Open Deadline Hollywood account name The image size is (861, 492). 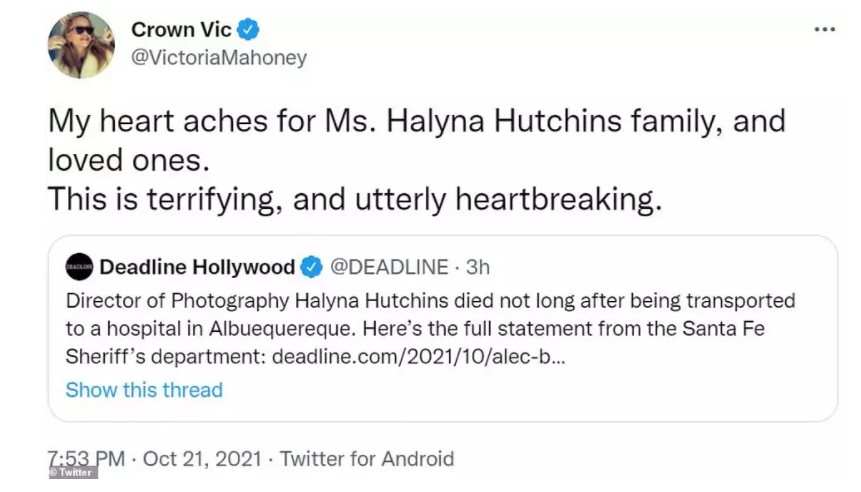pos(197,267)
